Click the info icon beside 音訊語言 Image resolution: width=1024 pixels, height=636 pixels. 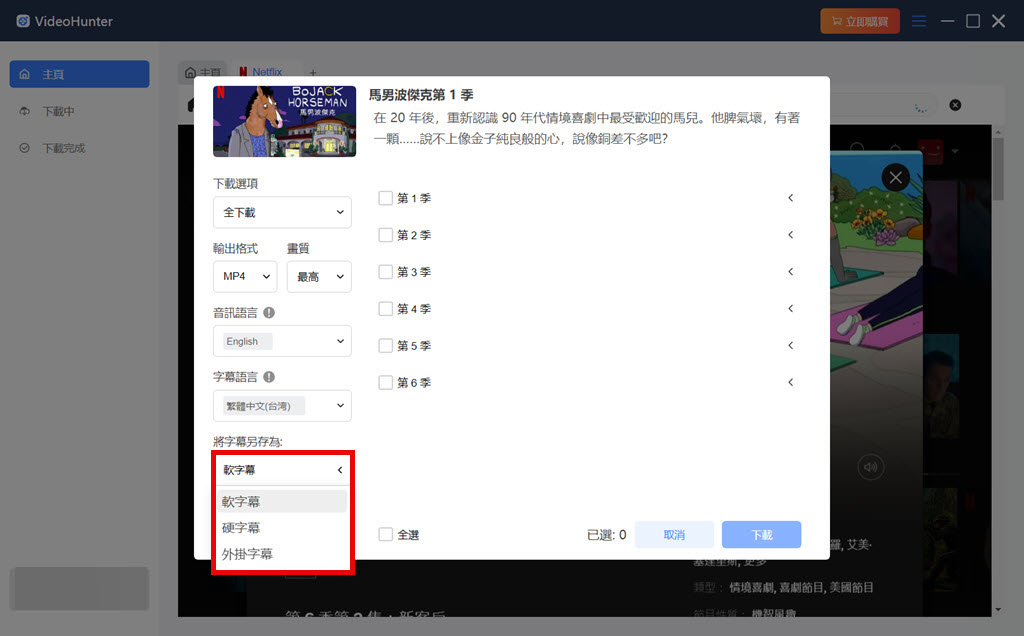pos(271,312)
